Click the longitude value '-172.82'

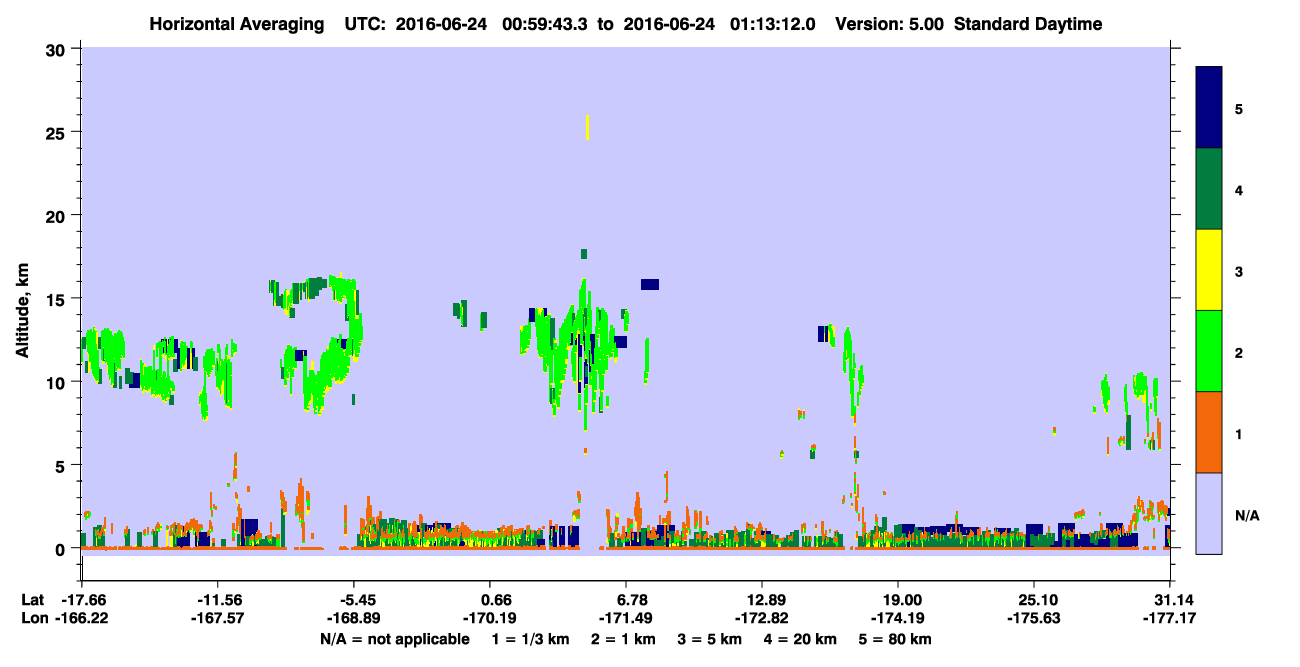(x=762, y=618)
